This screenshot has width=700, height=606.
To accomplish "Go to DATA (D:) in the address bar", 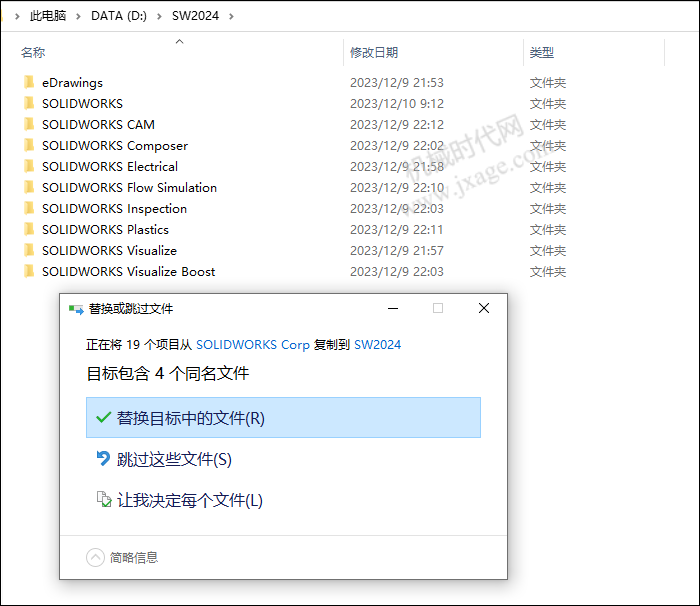I will (119, 16).
